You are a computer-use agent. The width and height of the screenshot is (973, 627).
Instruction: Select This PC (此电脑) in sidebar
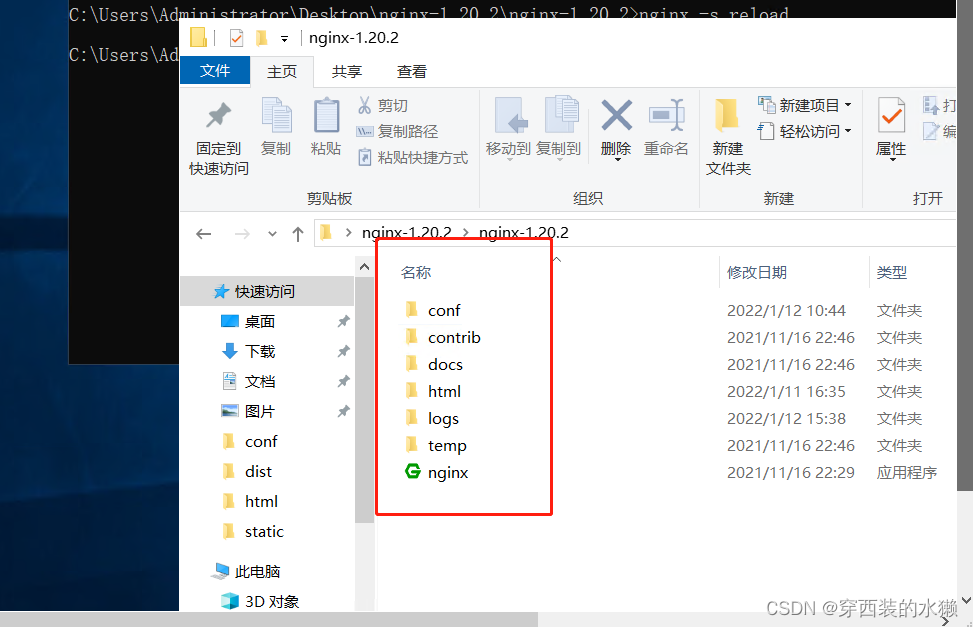(x=257, y=571)
